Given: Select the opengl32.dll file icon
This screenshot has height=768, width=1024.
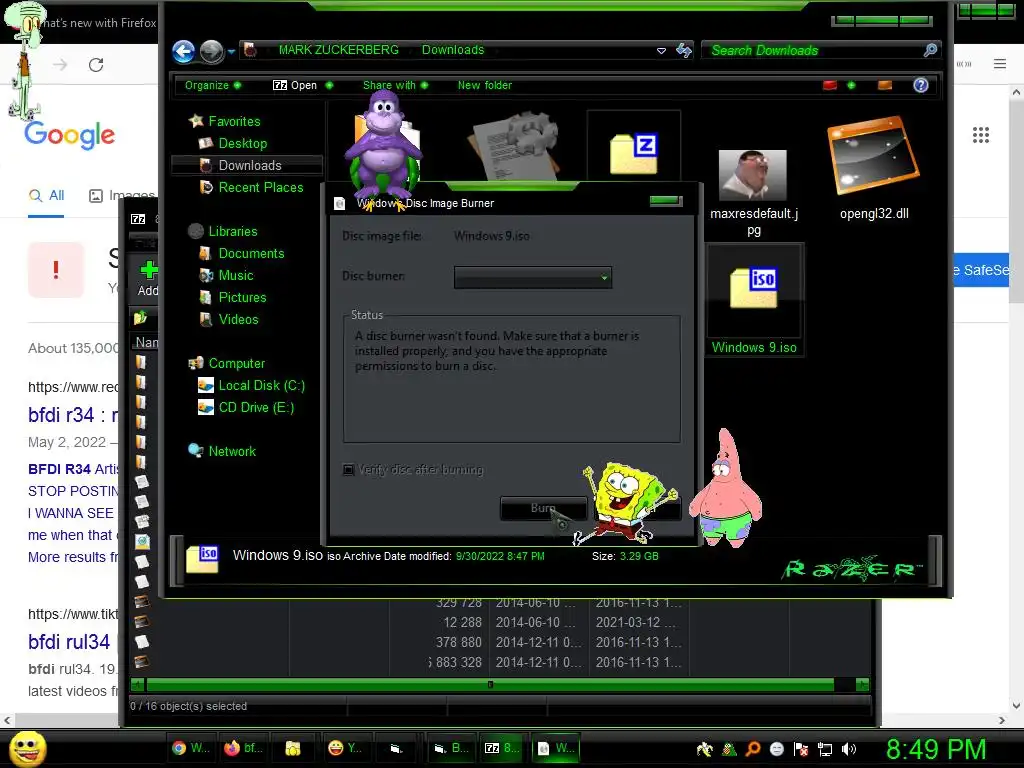Looking at the screenshot, I should pos(873,155).
